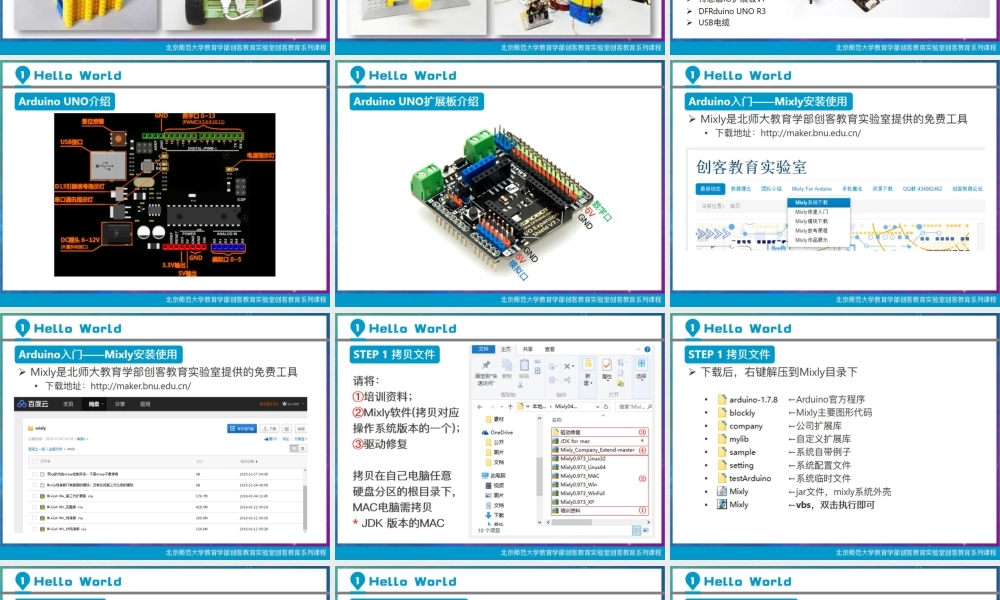Choose Mixly模块下载 in the dropdown menu

tap(818, 221)
